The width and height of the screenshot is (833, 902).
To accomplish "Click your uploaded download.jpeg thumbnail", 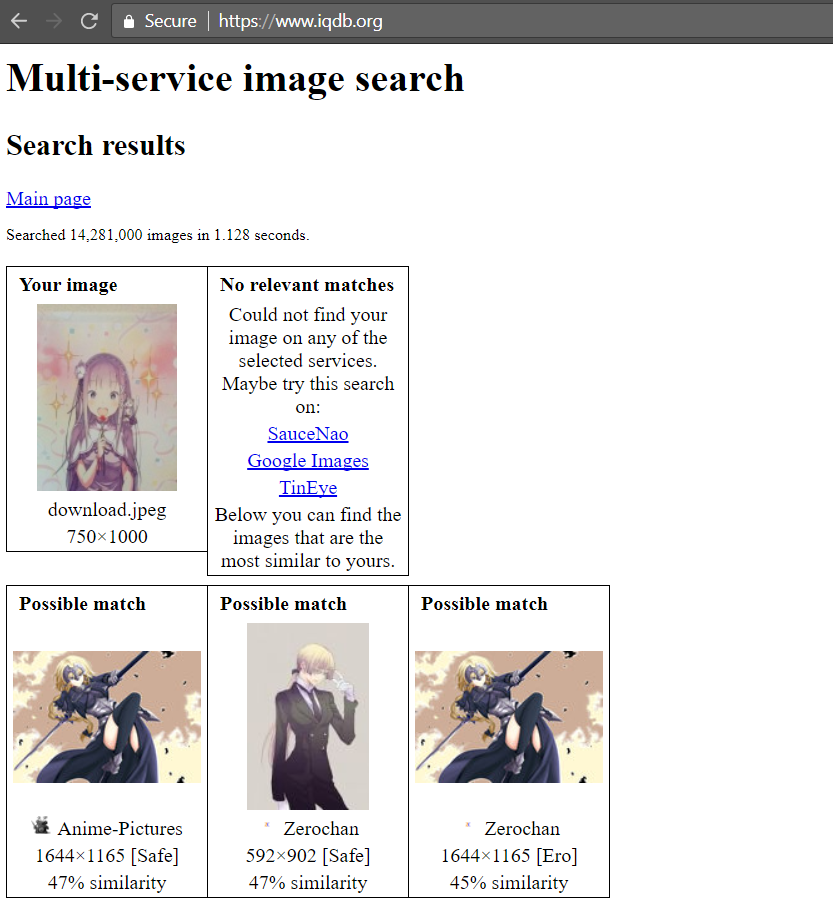I will 107,398.
